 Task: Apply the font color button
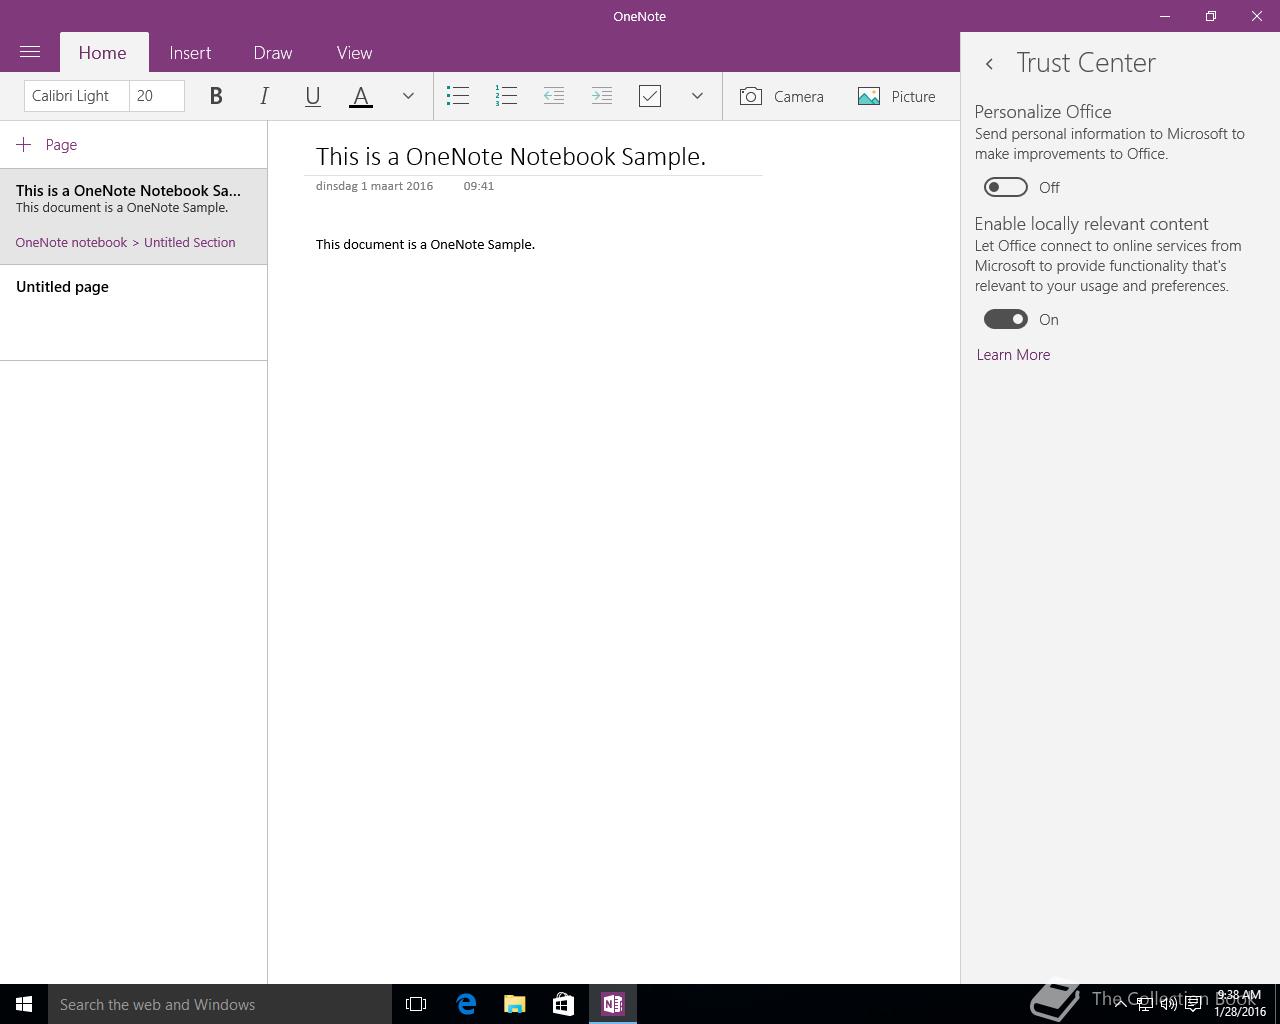[x=361, y=96]
